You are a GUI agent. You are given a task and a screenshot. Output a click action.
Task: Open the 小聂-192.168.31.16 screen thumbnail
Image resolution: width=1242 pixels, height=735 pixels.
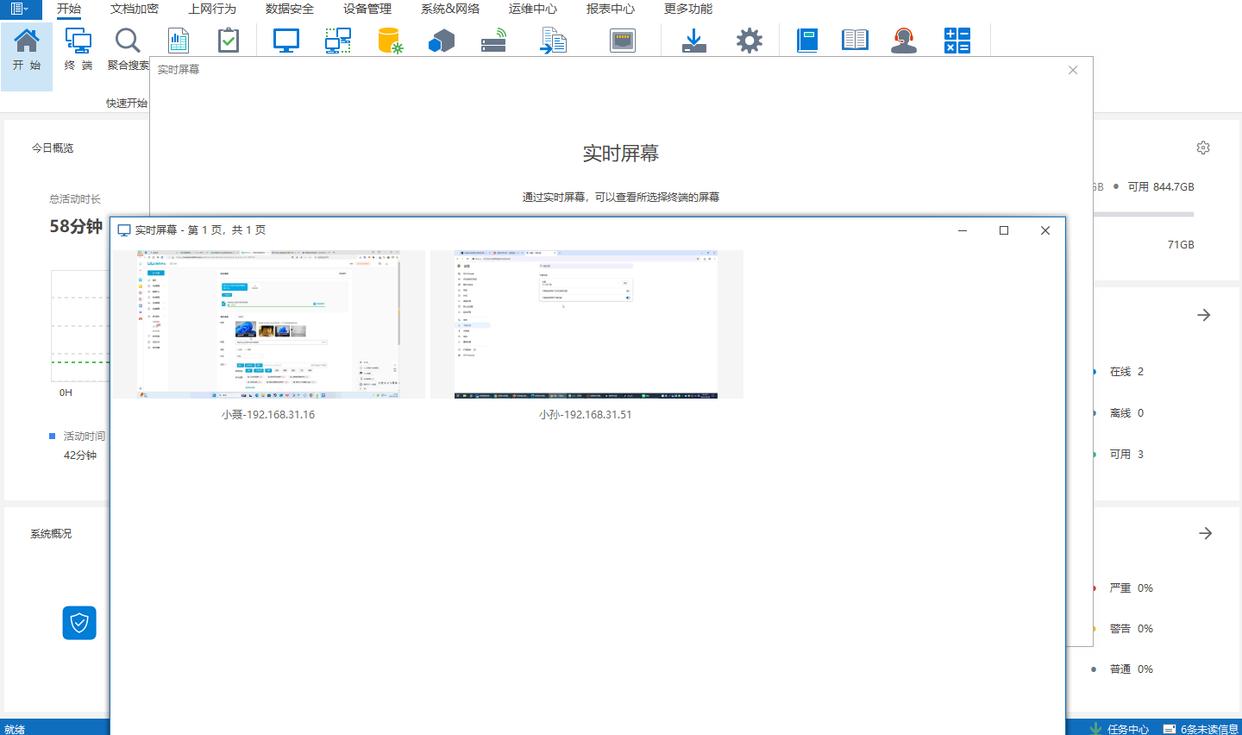pos(268,325)
